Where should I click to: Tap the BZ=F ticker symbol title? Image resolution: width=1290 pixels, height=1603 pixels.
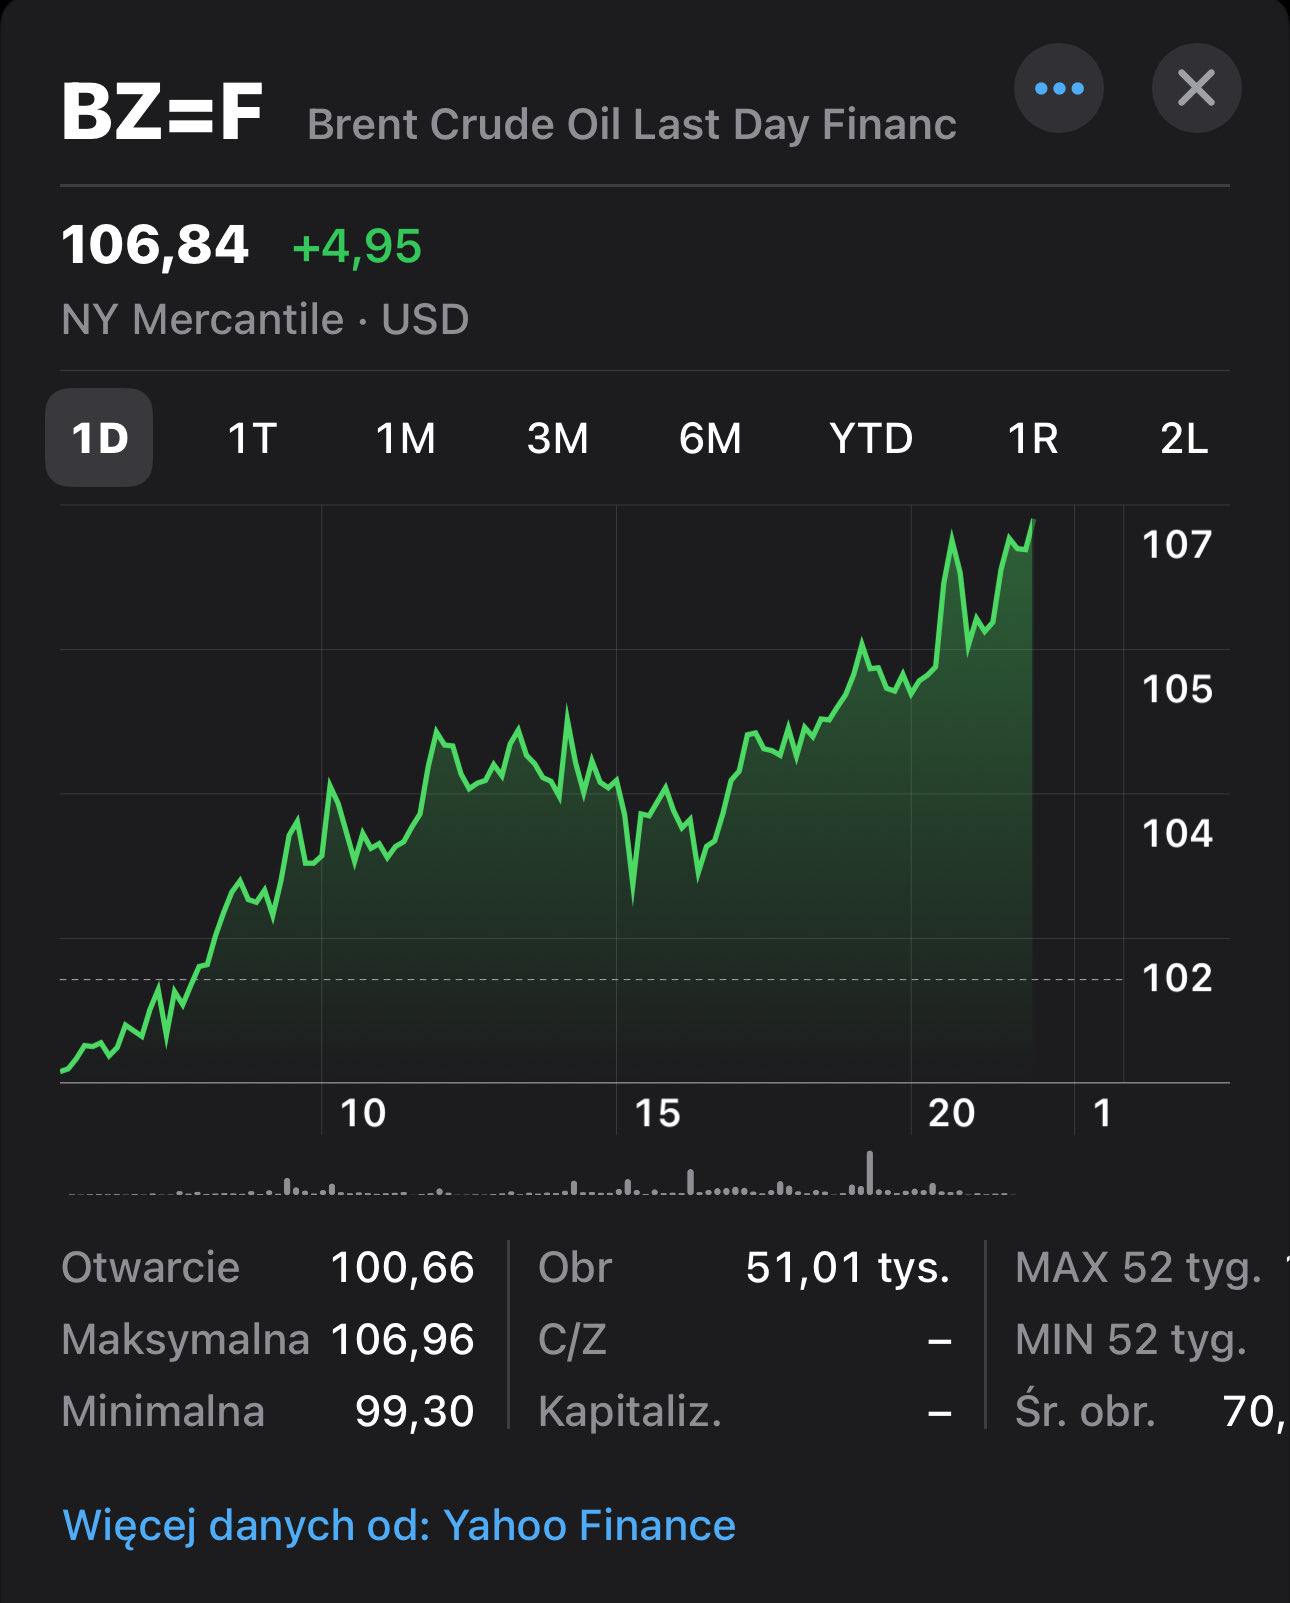(x=162, y=112)
